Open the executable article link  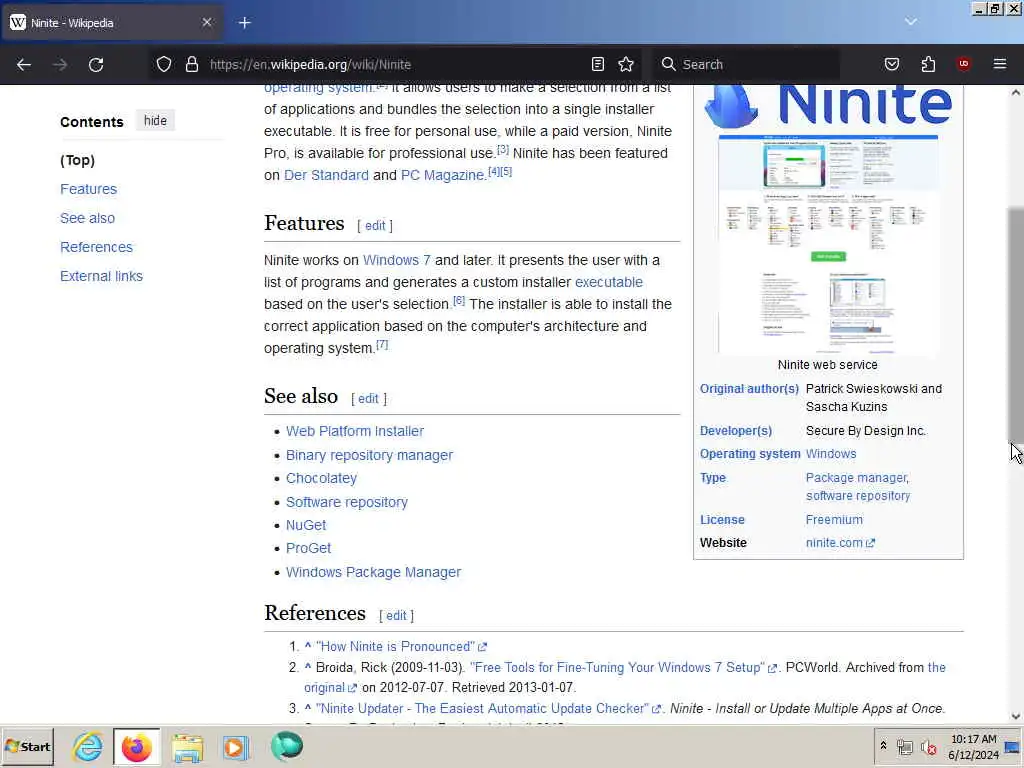point(609,282)
